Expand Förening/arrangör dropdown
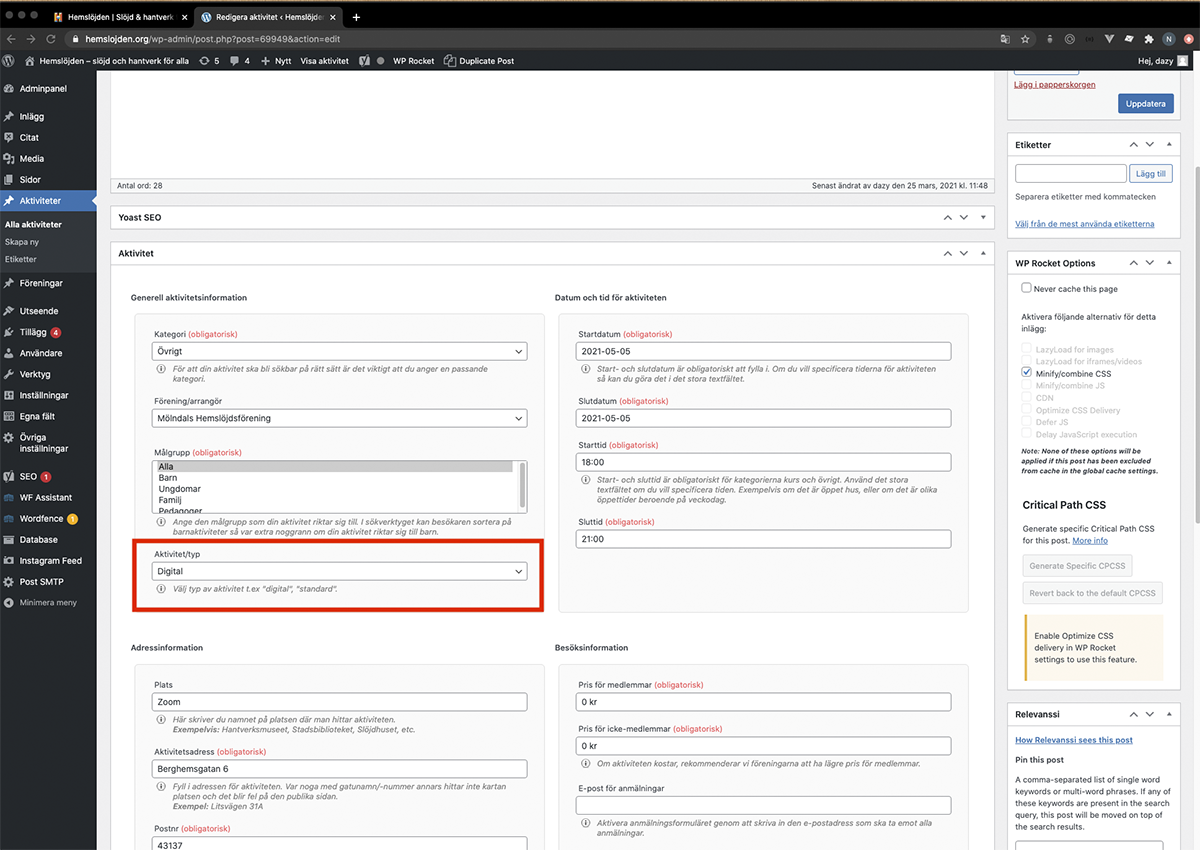 pyautogui.click(x=340, y=418)
